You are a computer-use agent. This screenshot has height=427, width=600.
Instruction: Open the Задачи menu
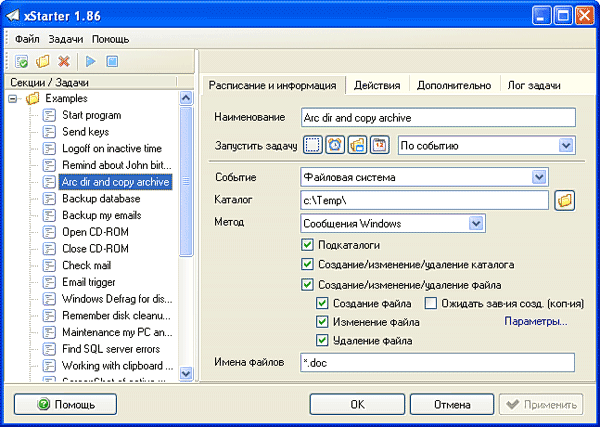[x=66, y=39]
